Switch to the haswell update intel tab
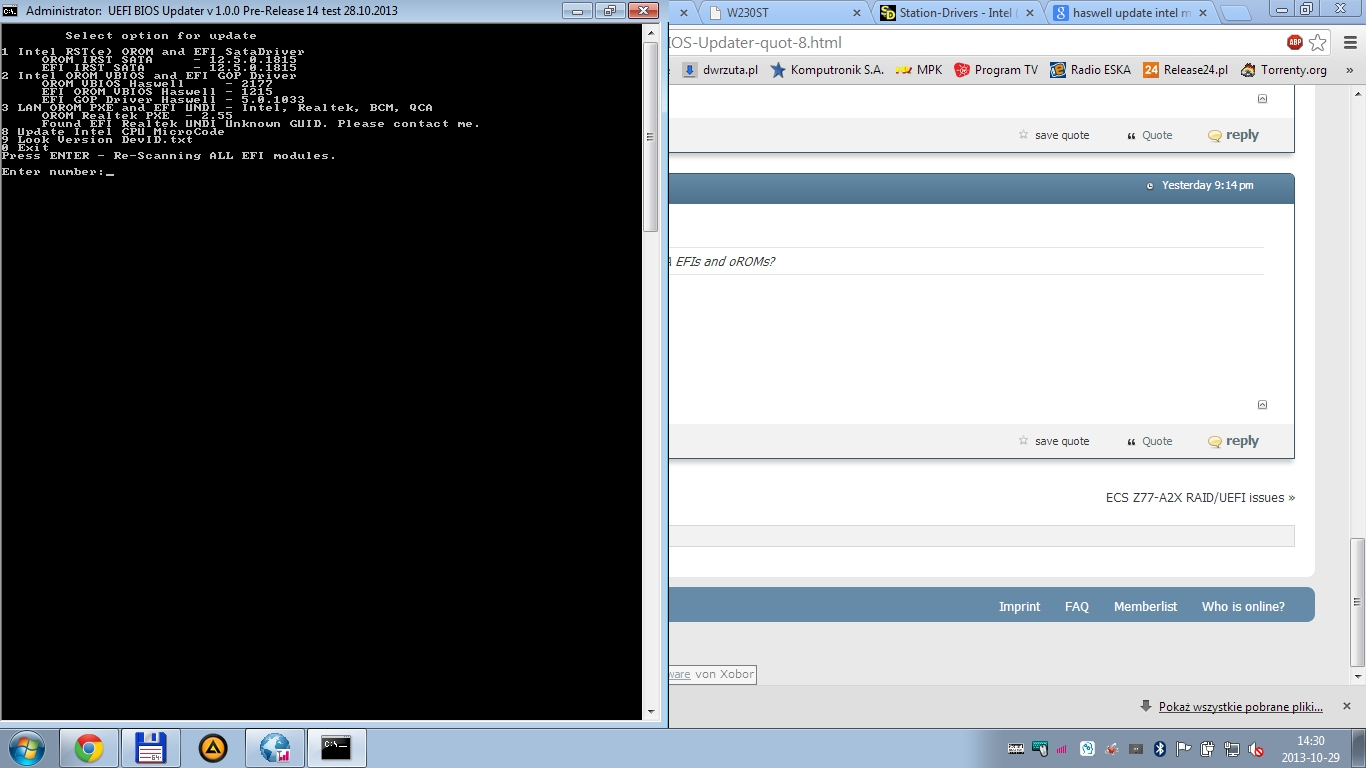1366x768 pixels. 1131,13
